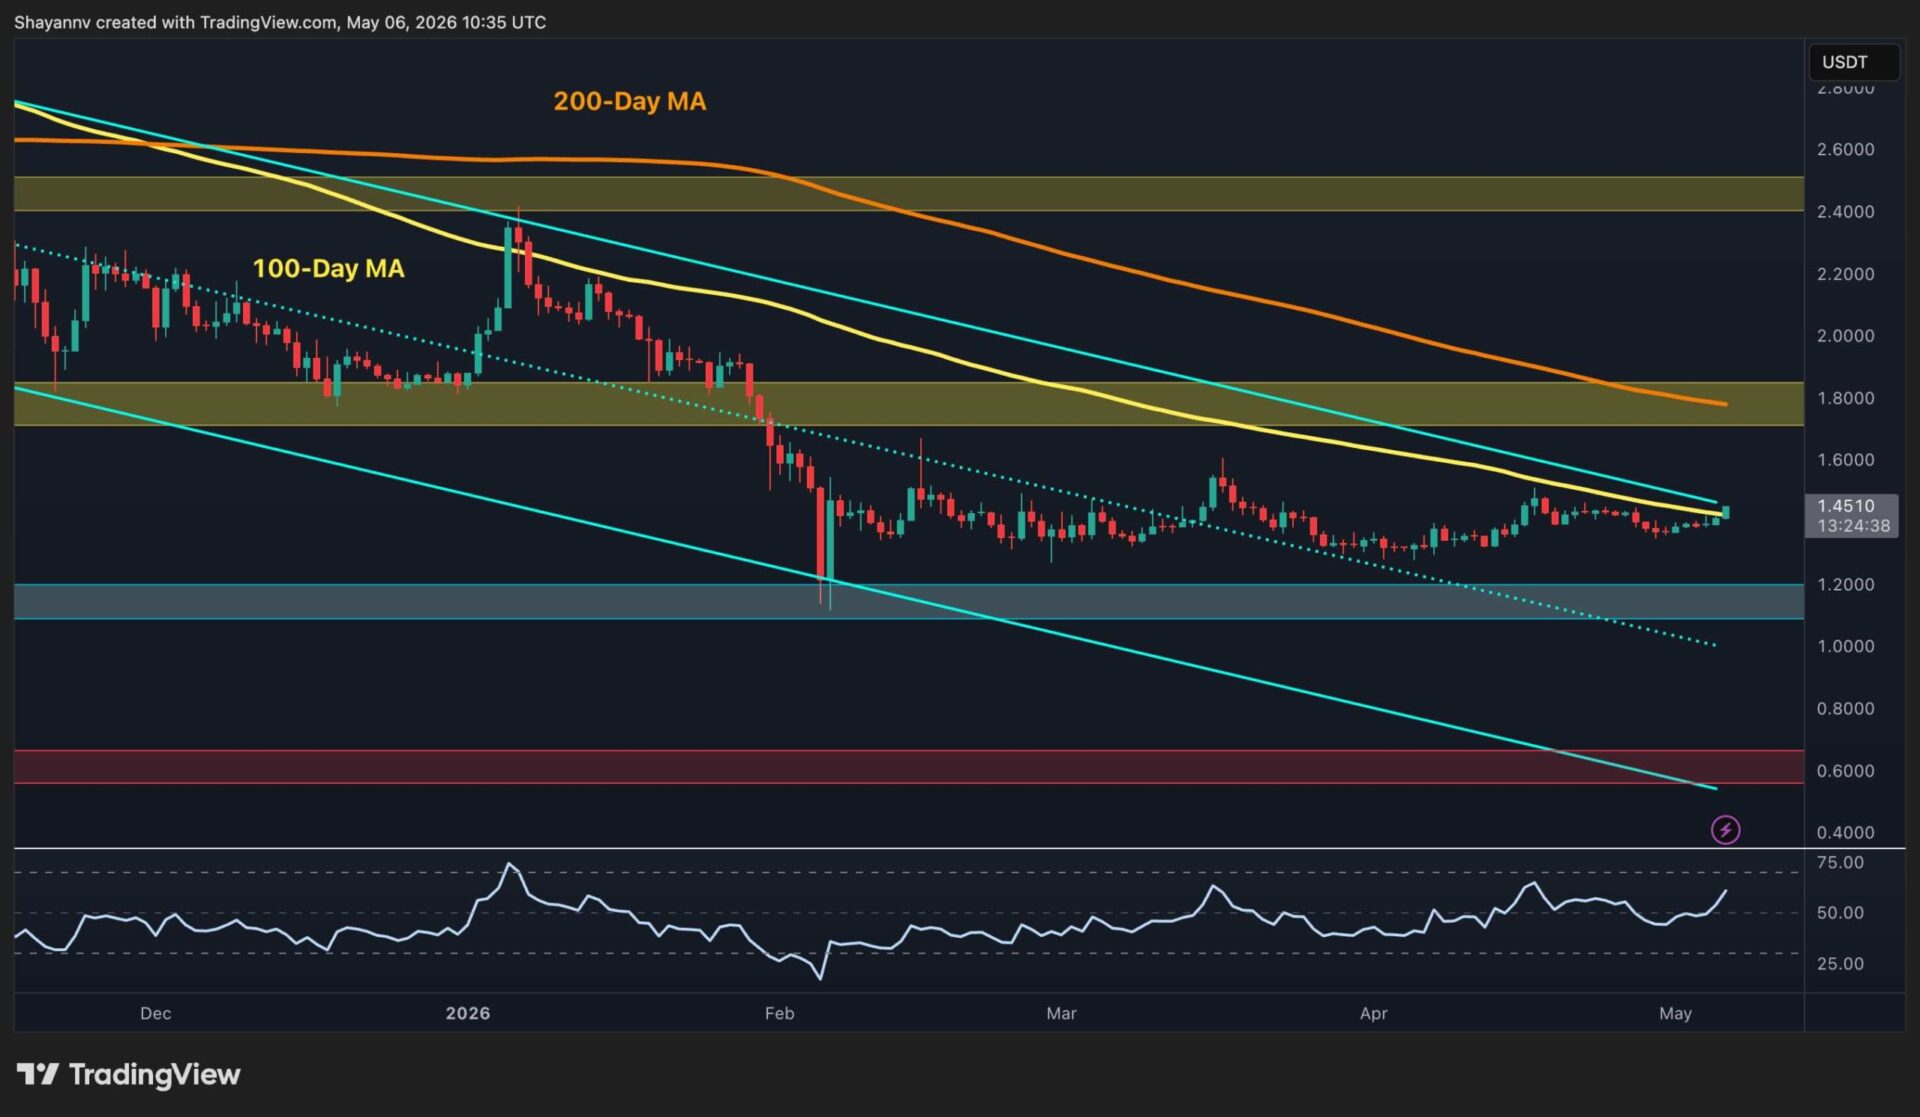Viewport: 1920px width, 1117px height.
Task: Select the 200-Day MA annotation text
Action: pyautogui.click(x=630, y=101)
